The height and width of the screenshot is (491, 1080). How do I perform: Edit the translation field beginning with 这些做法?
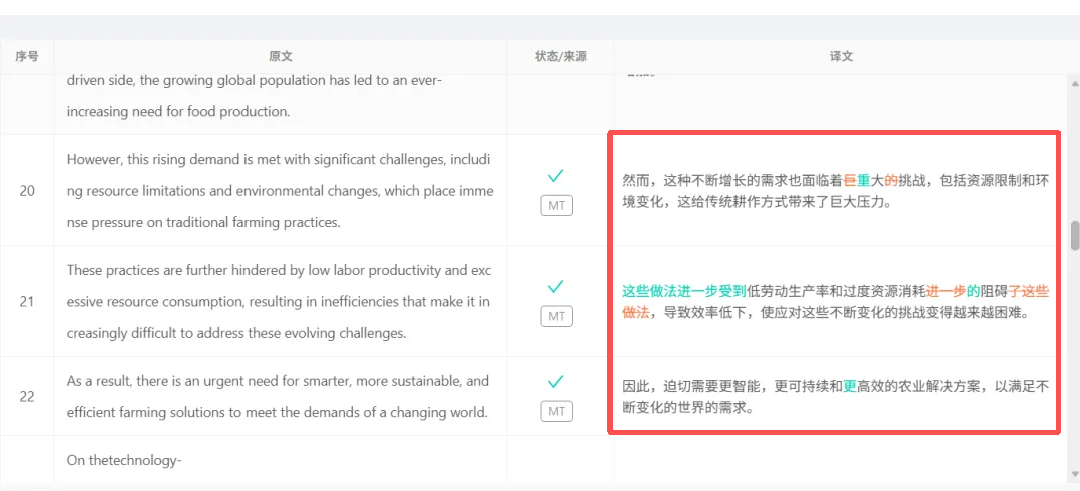pos(835,302)
